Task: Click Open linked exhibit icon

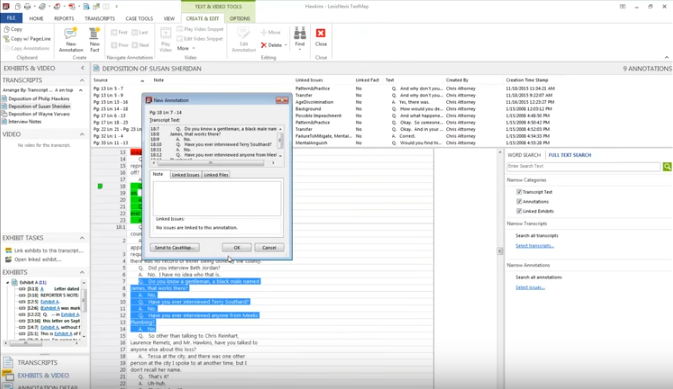Action: click(x=8, y=259)
